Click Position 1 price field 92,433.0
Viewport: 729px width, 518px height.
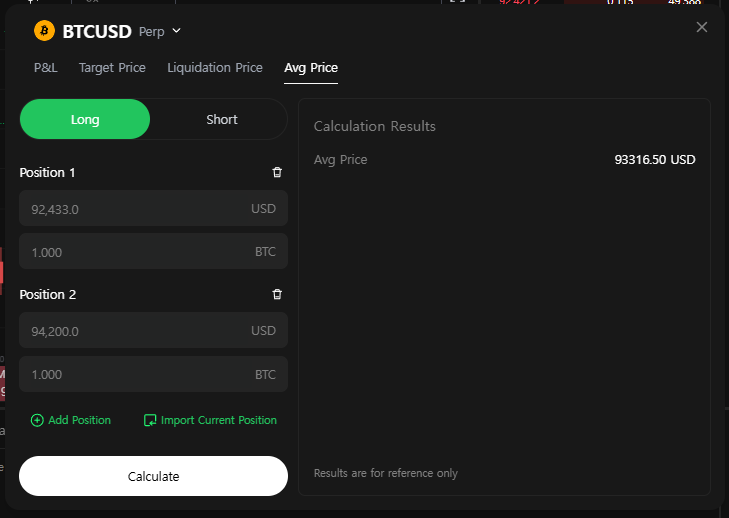pyautogui.click(x=153, y=208)
